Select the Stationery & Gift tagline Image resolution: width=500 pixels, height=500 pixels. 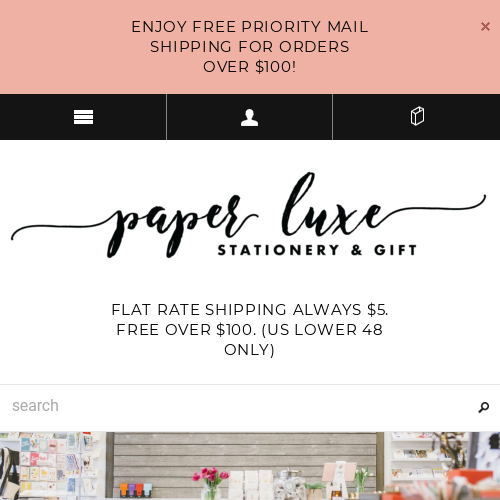[317, 250]
